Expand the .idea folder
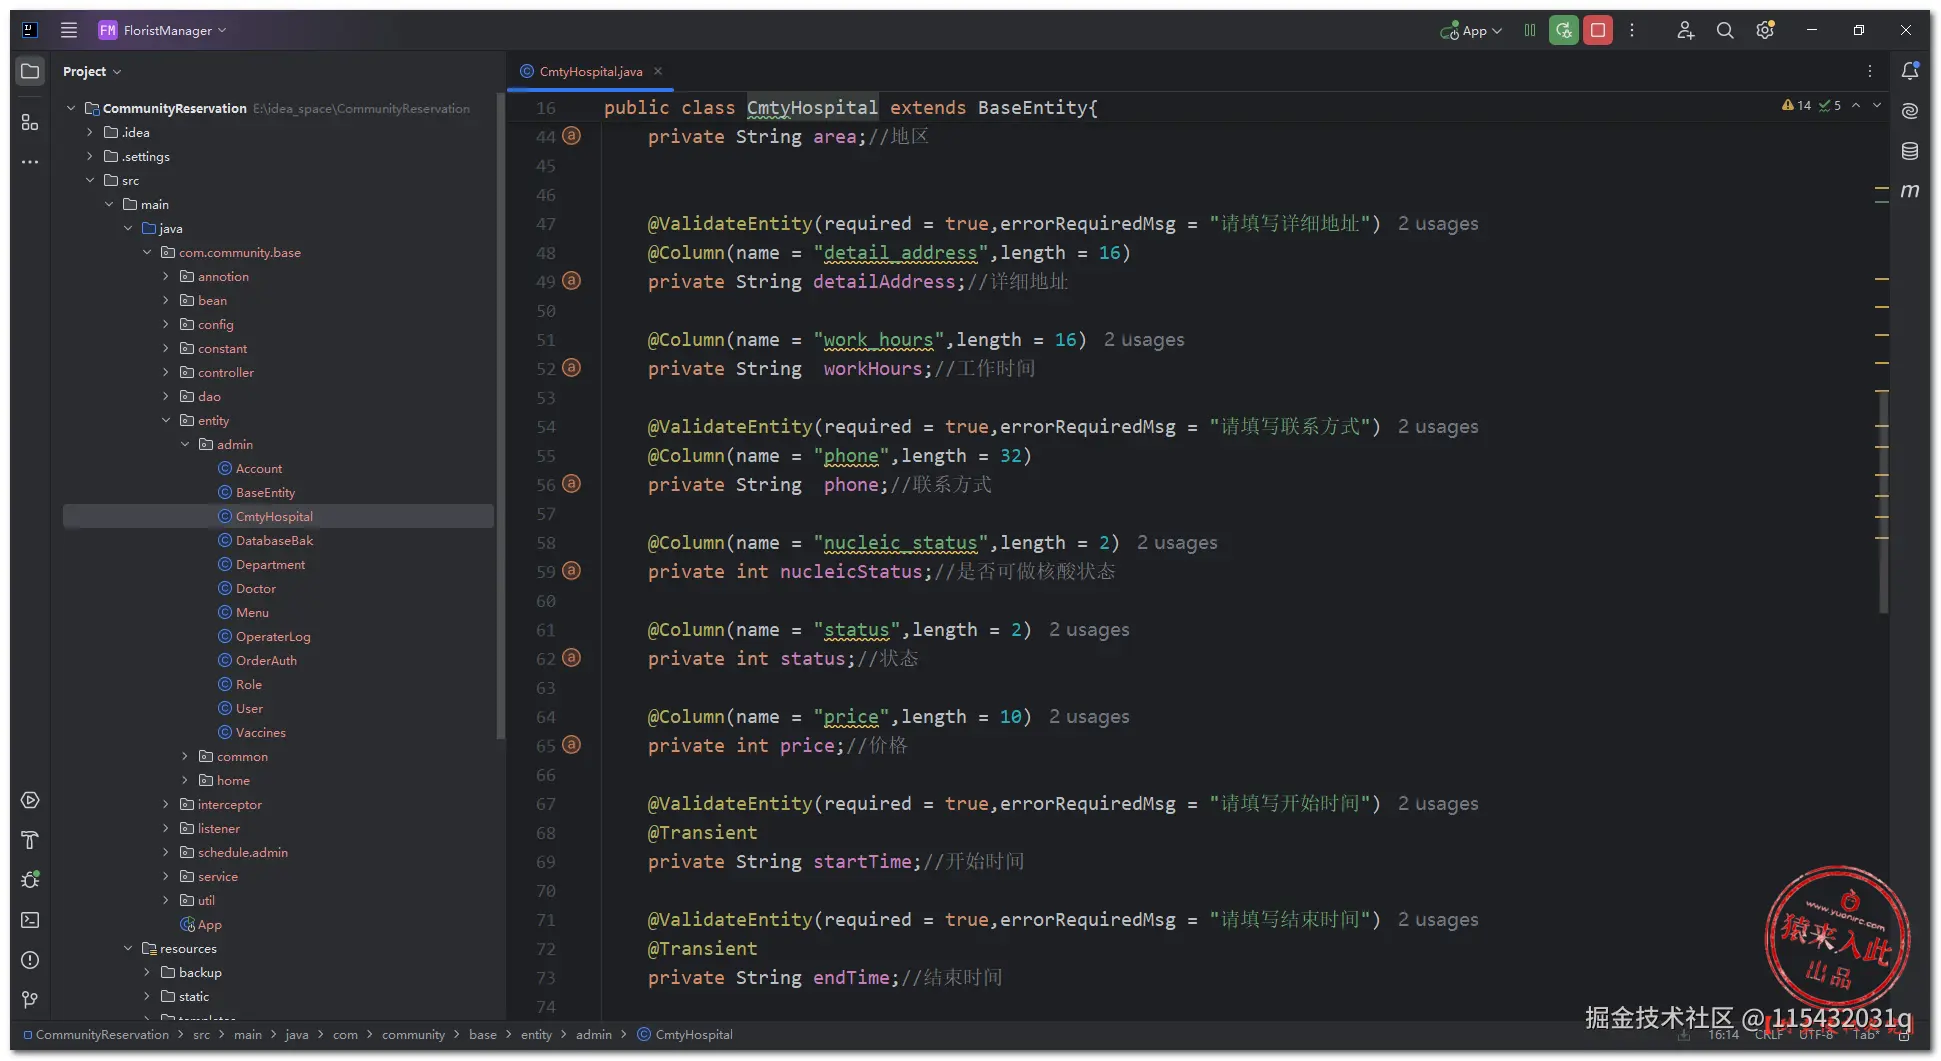The height and width of the screenshot is (1061, 1941). pyautogui.click(x=90, y=132)
